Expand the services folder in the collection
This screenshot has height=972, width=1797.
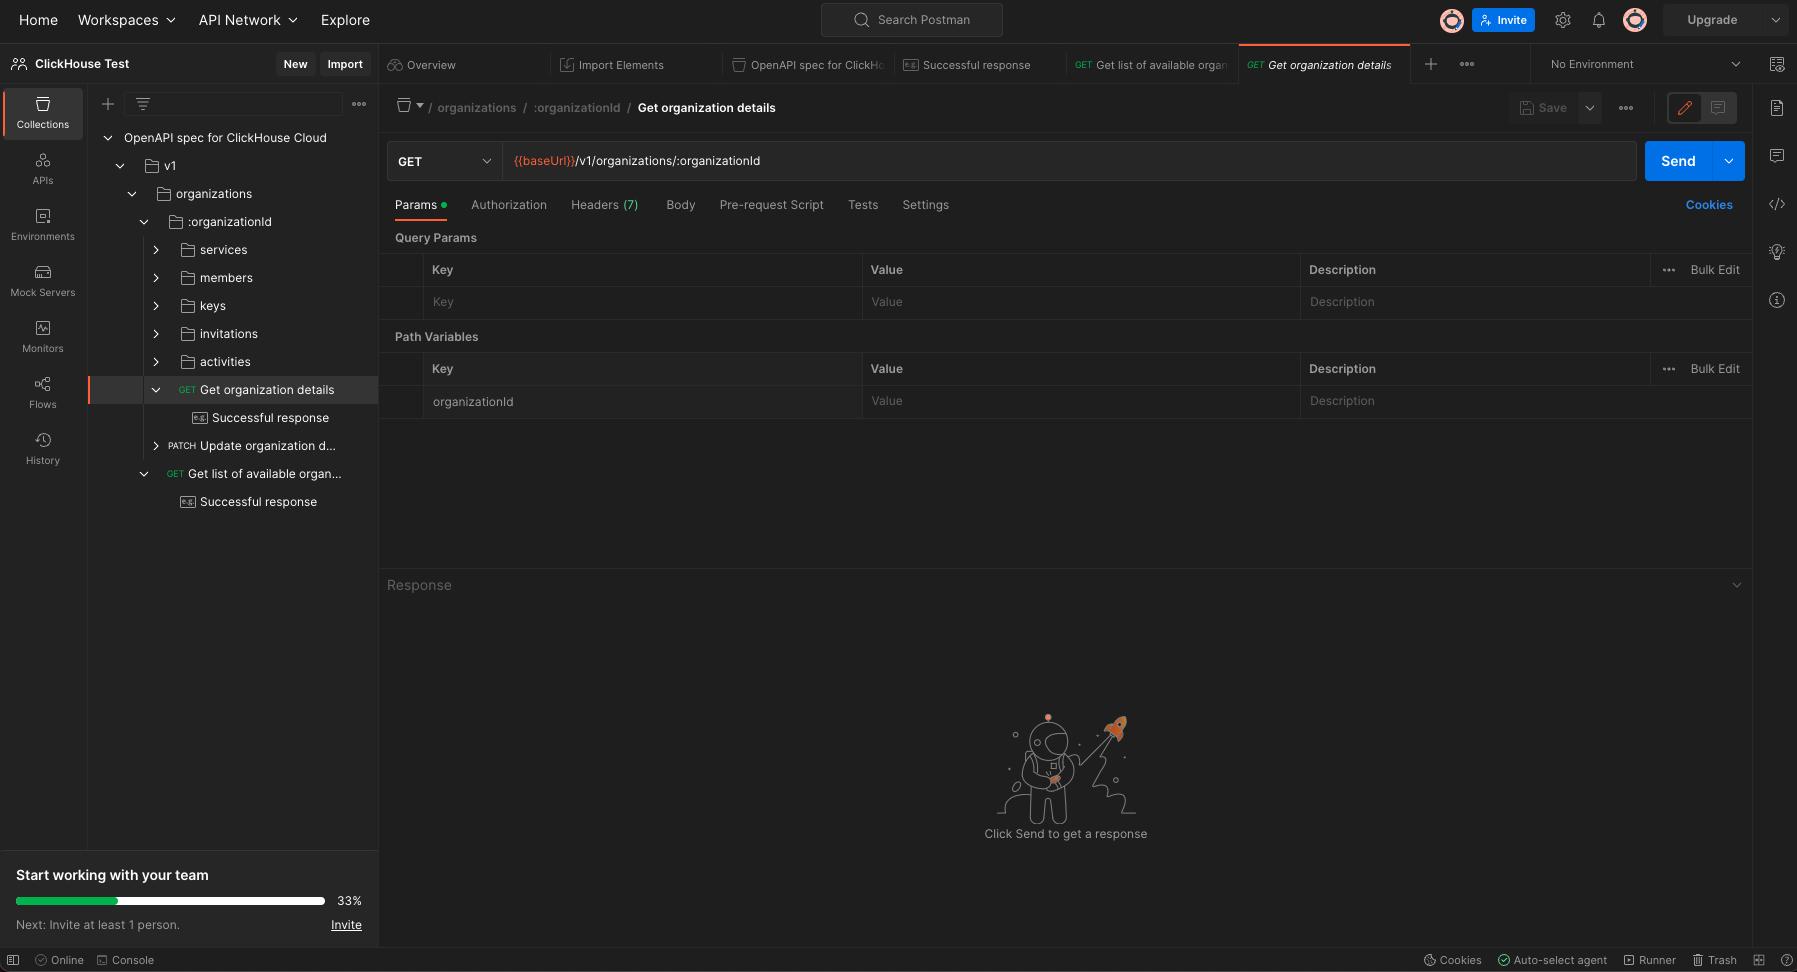tap(156, 249)
